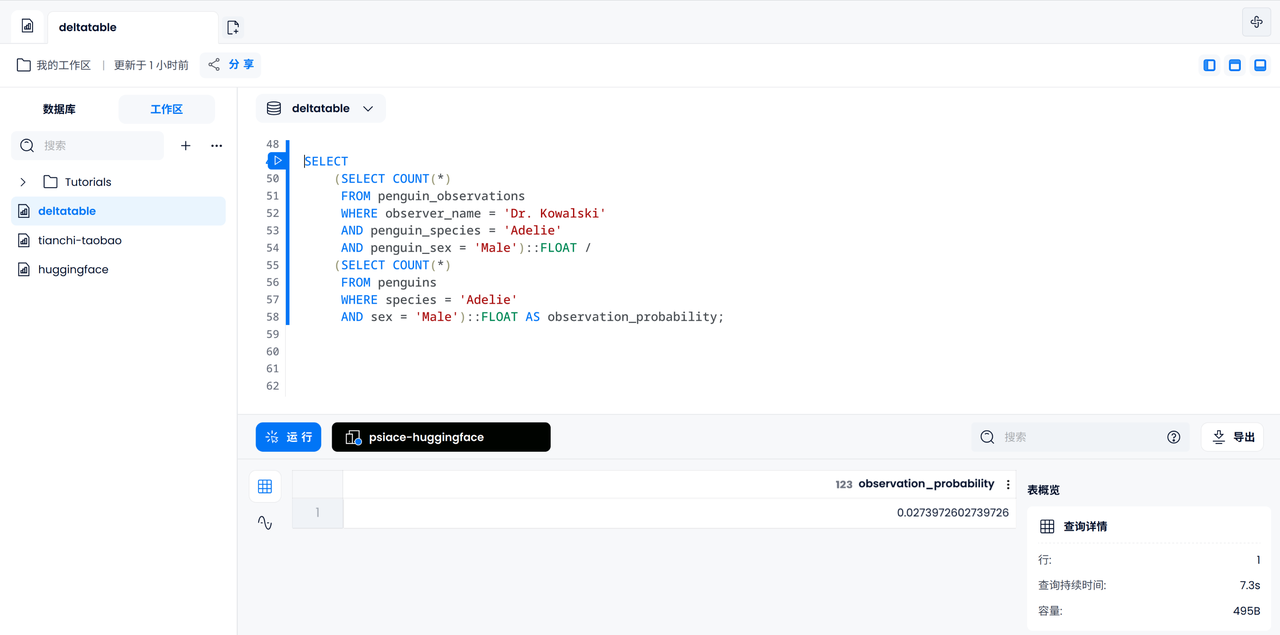Image resolution: width=1280 pixels, height=635 pixels.
Task: Click the 导出 export button
Action: click(x=1233, y=437)
